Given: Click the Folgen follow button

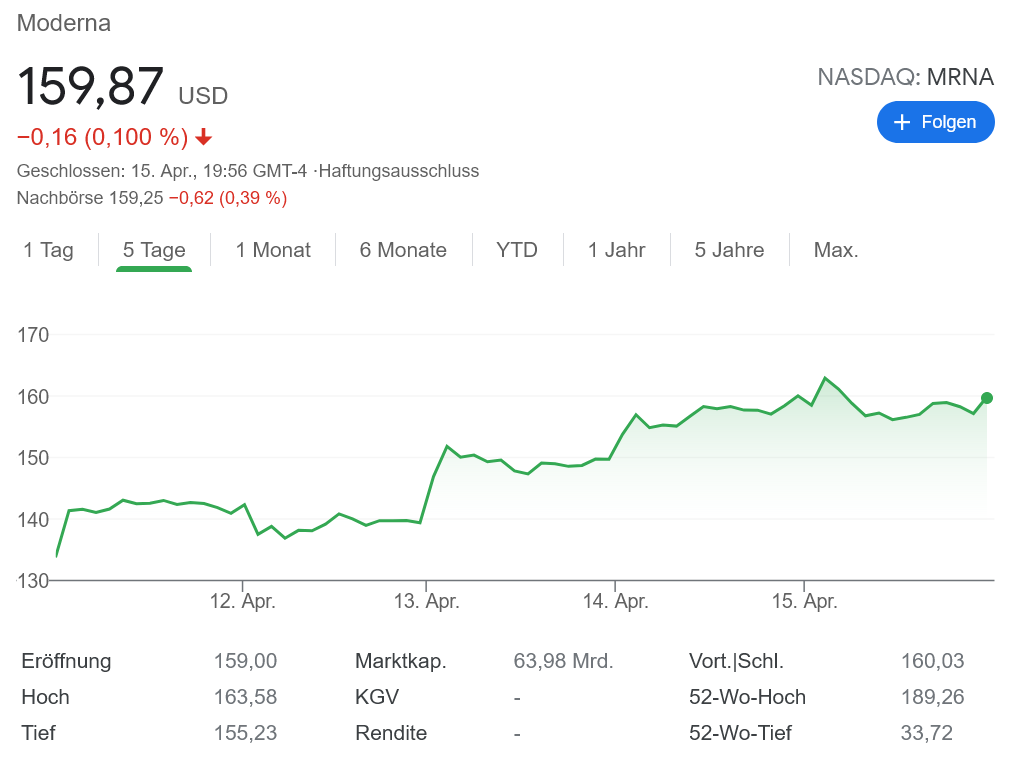Looking at the screenshot, I should pos(935,122).
